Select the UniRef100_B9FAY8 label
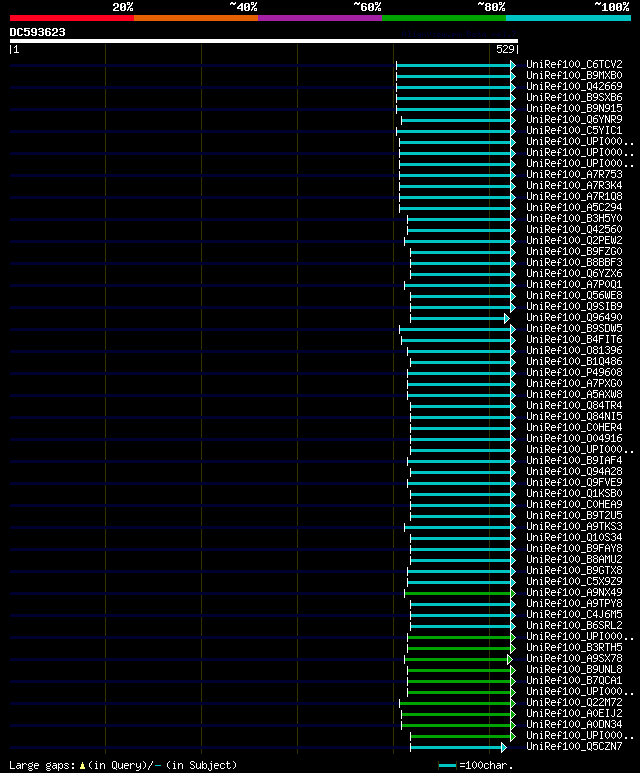Viewport: 640px width, 773px height. coord(574,548)
